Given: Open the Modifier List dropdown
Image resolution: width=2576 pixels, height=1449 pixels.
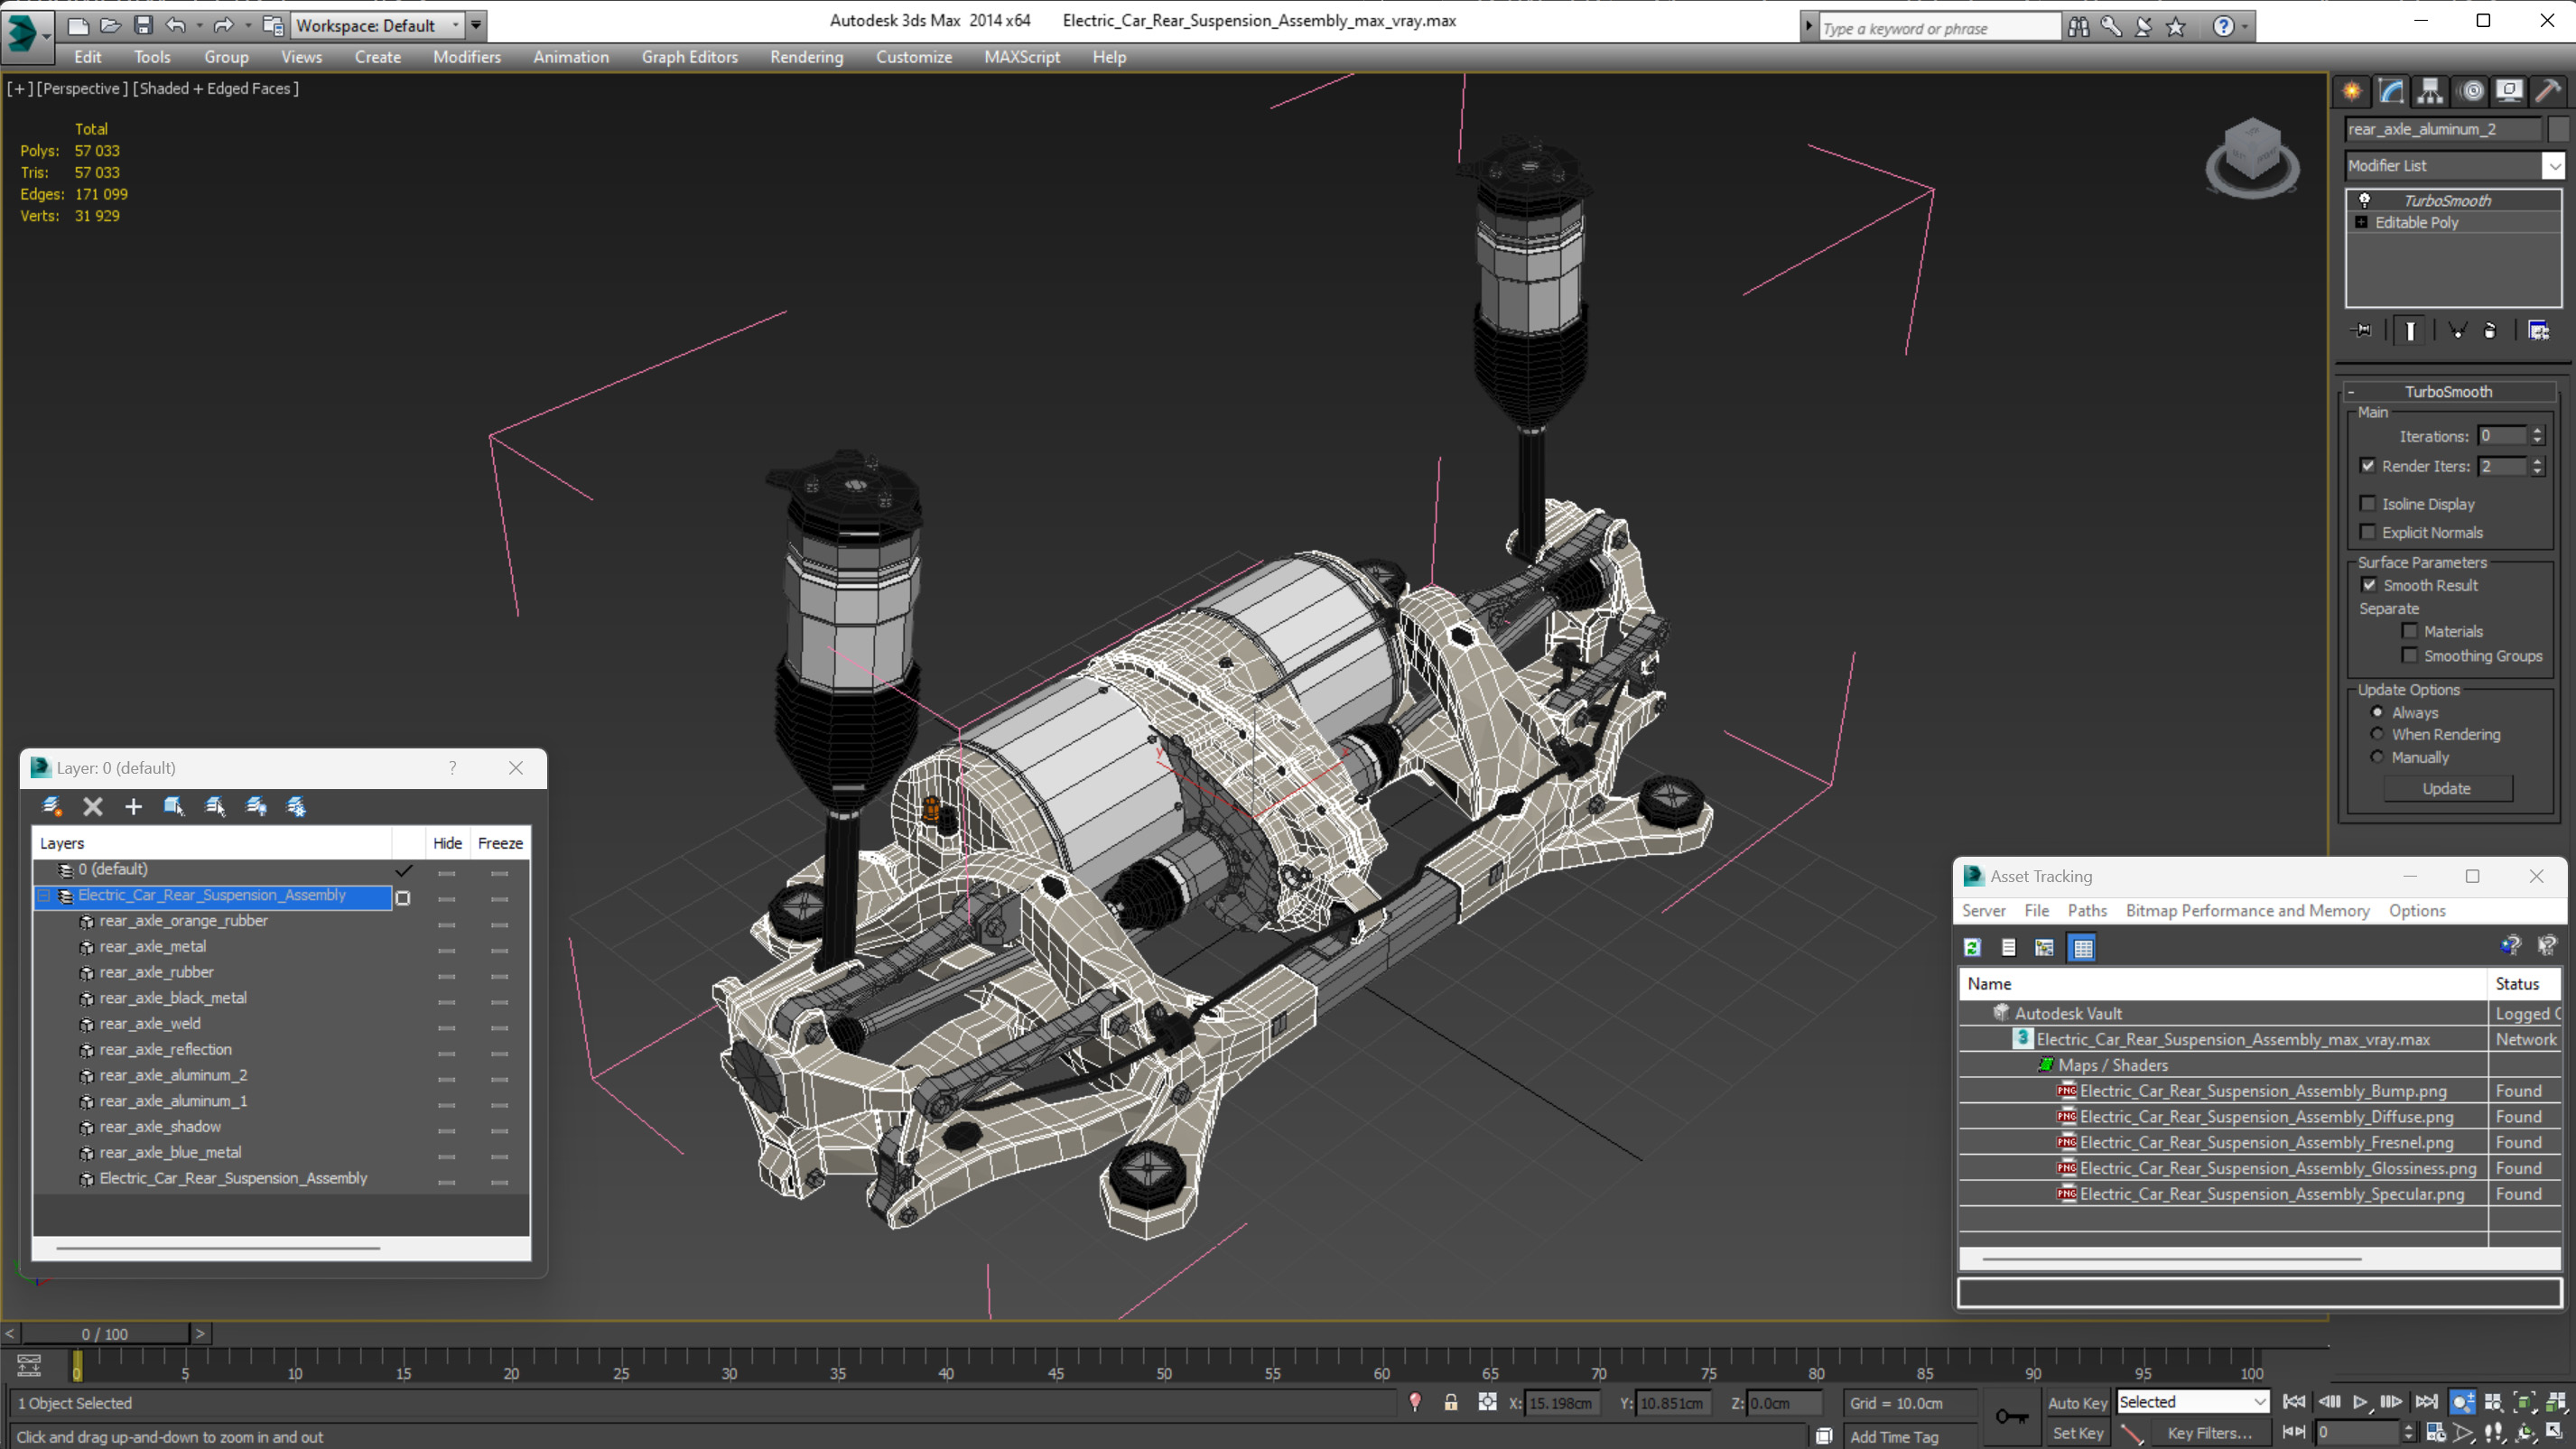Looking at the screenshot, I should point(2554,166).
